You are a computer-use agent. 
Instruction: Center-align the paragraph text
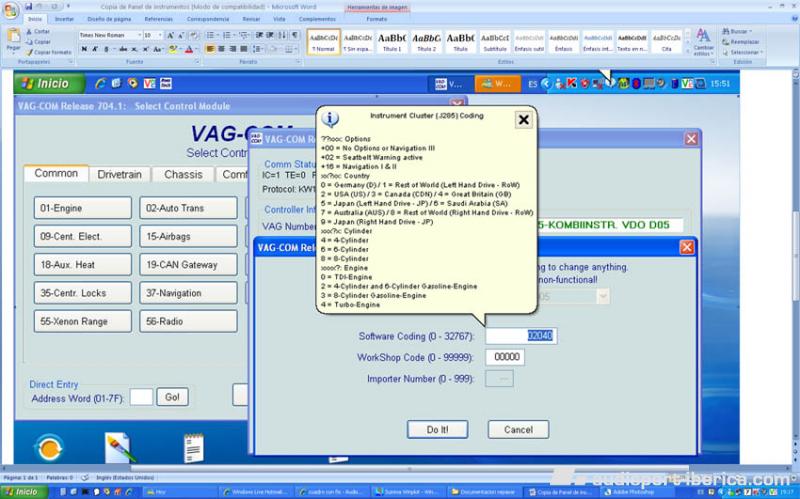coord(221,49)
